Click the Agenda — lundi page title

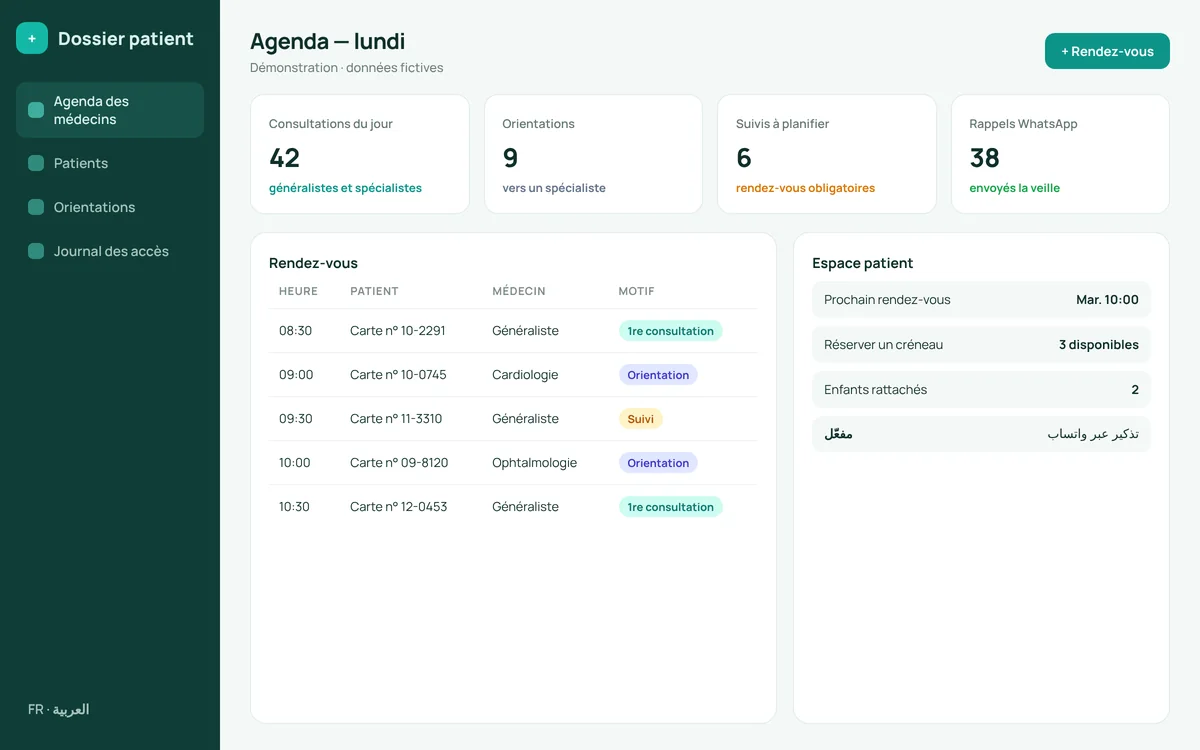pyautogui.click(x=328, y=41)
